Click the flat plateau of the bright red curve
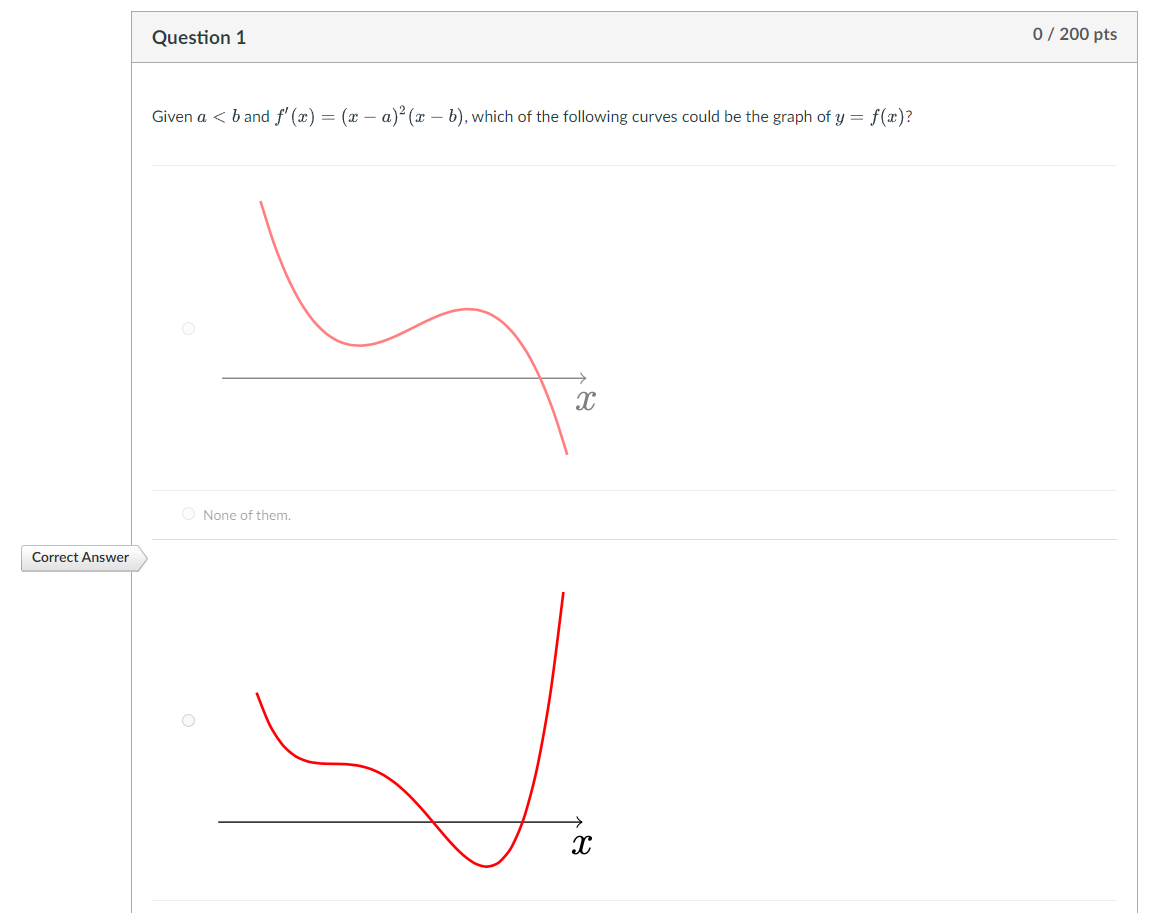1155x913 pixels. [x=331, y=763]
